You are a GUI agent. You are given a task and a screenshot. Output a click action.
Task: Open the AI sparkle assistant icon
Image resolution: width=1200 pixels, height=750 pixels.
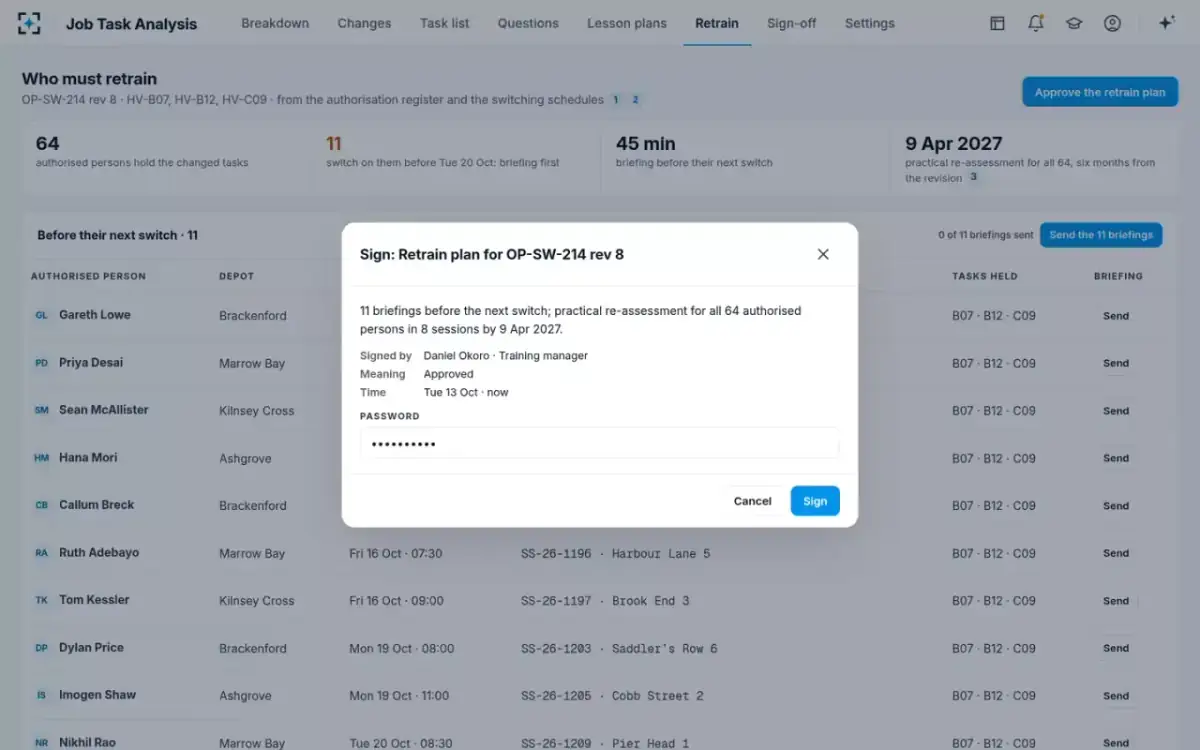tap(1166, 23)
